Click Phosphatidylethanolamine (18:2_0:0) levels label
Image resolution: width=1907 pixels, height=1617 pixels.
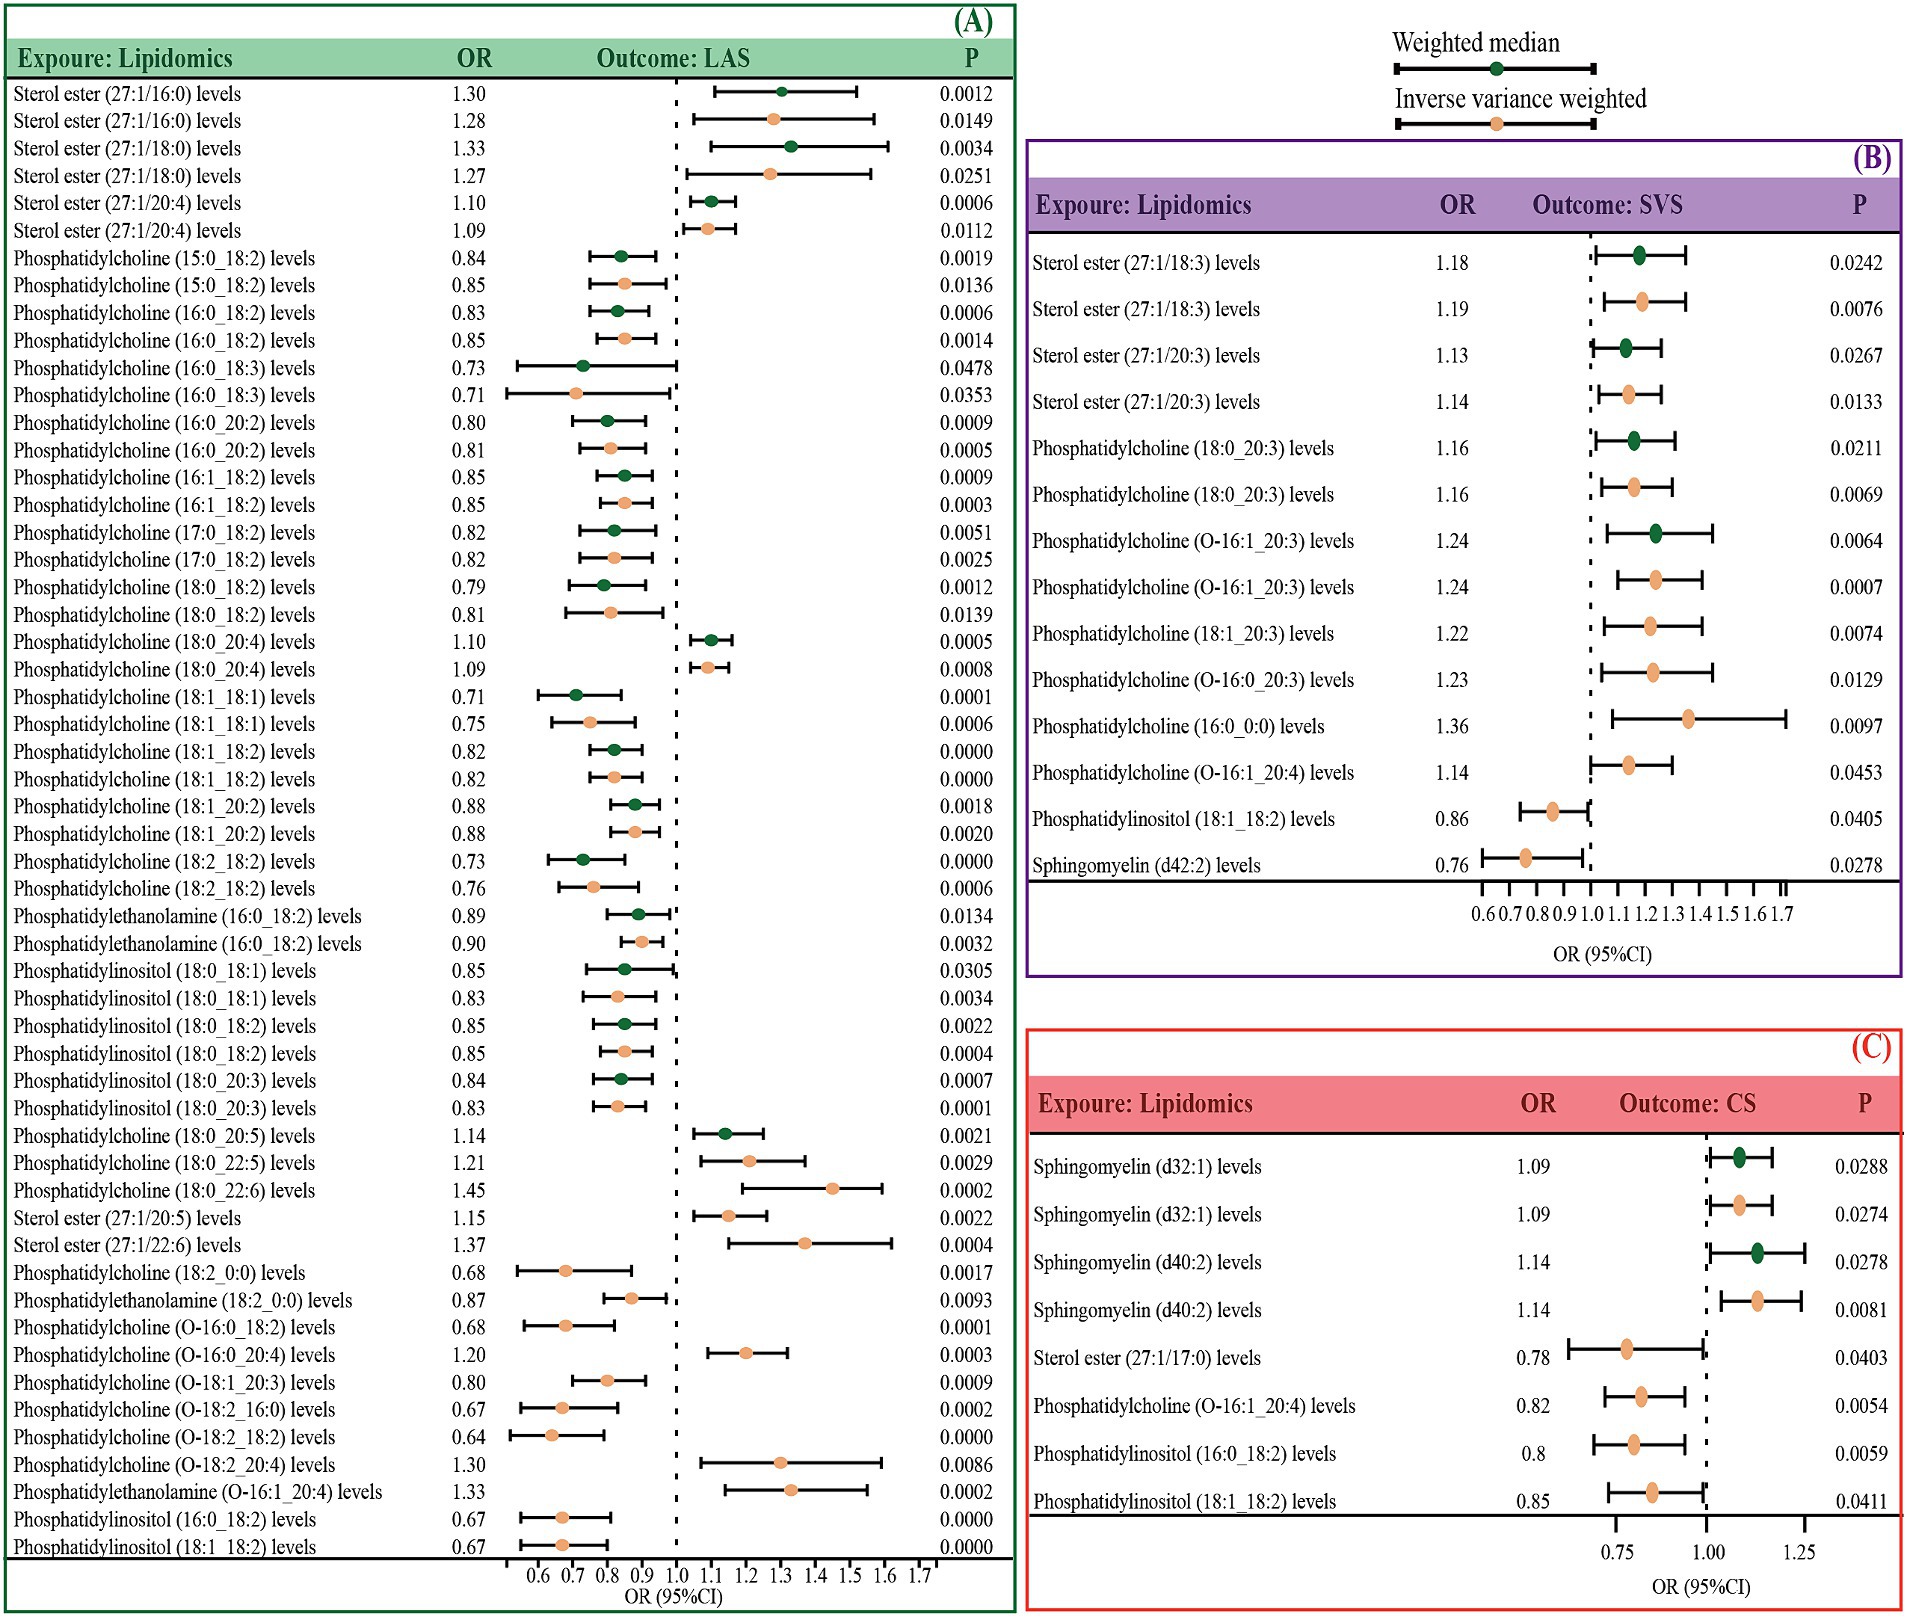tap(183, 1300)
